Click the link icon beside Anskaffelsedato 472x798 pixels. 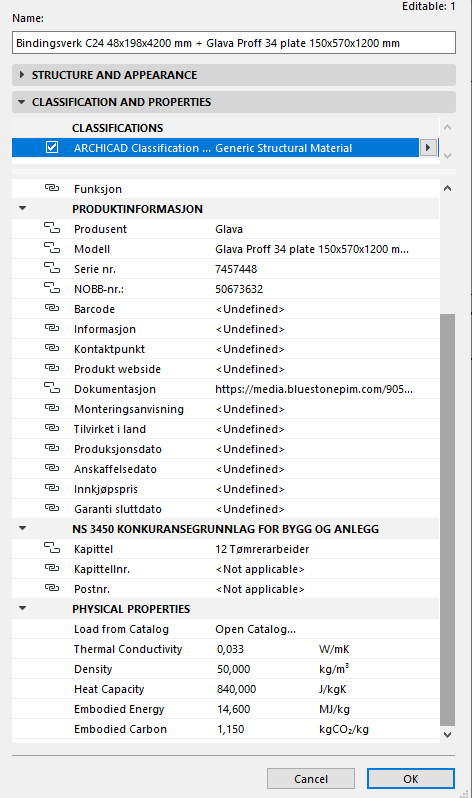pyautogui.click(x=51, y=468)
